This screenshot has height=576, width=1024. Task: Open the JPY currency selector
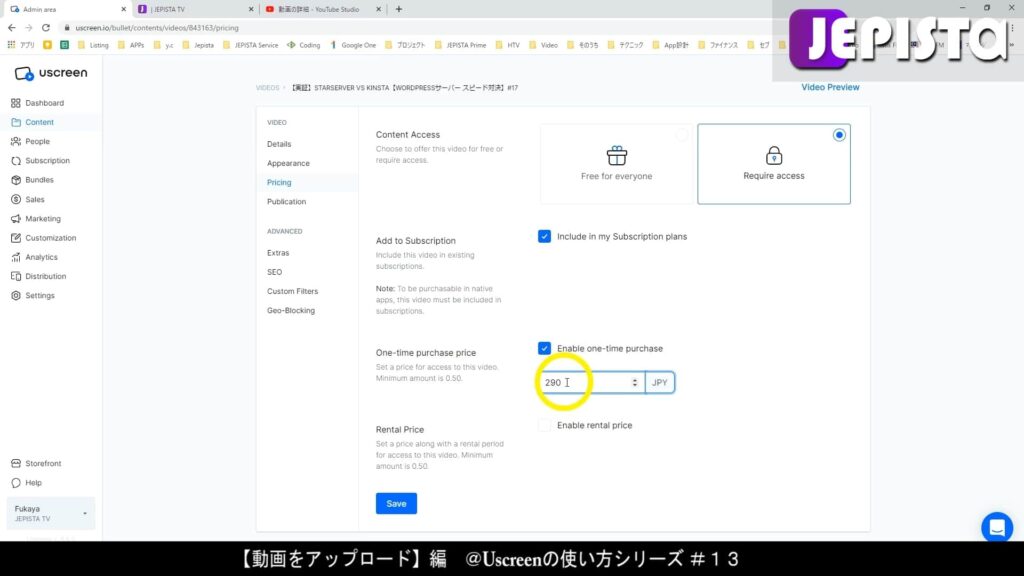[x=660, y=383]
